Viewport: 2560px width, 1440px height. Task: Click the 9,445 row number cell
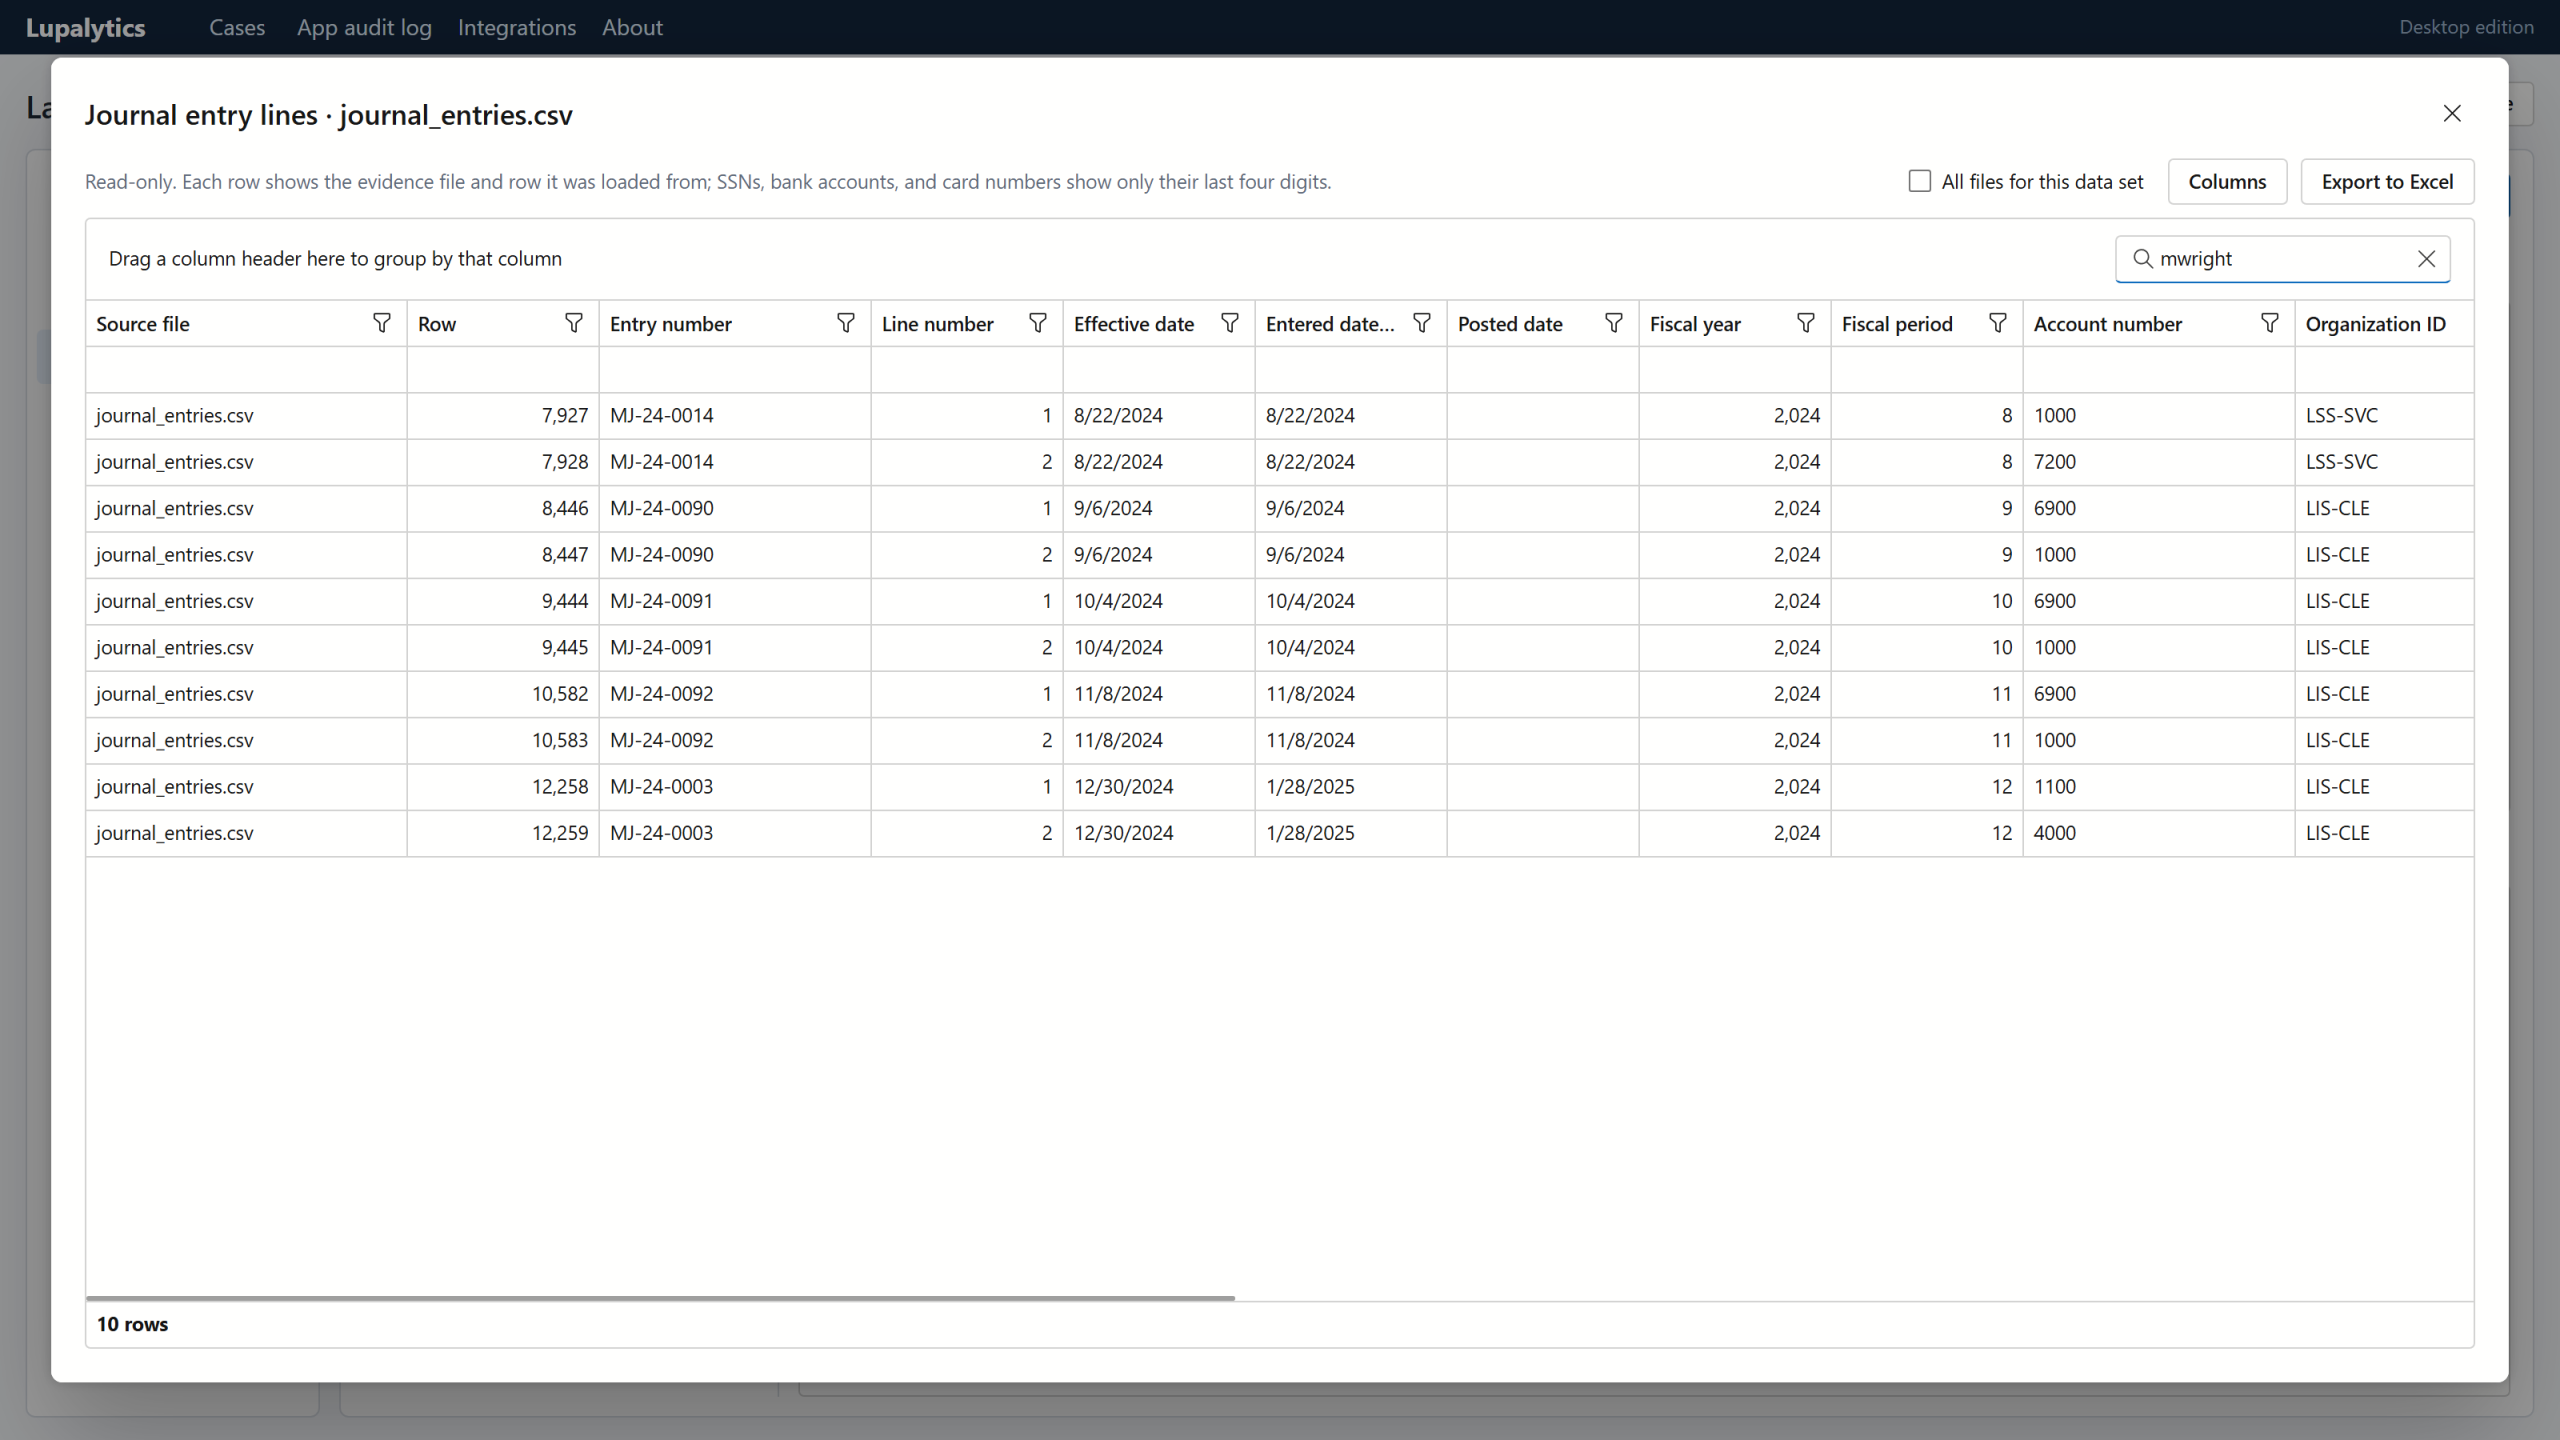coord(503,648)
